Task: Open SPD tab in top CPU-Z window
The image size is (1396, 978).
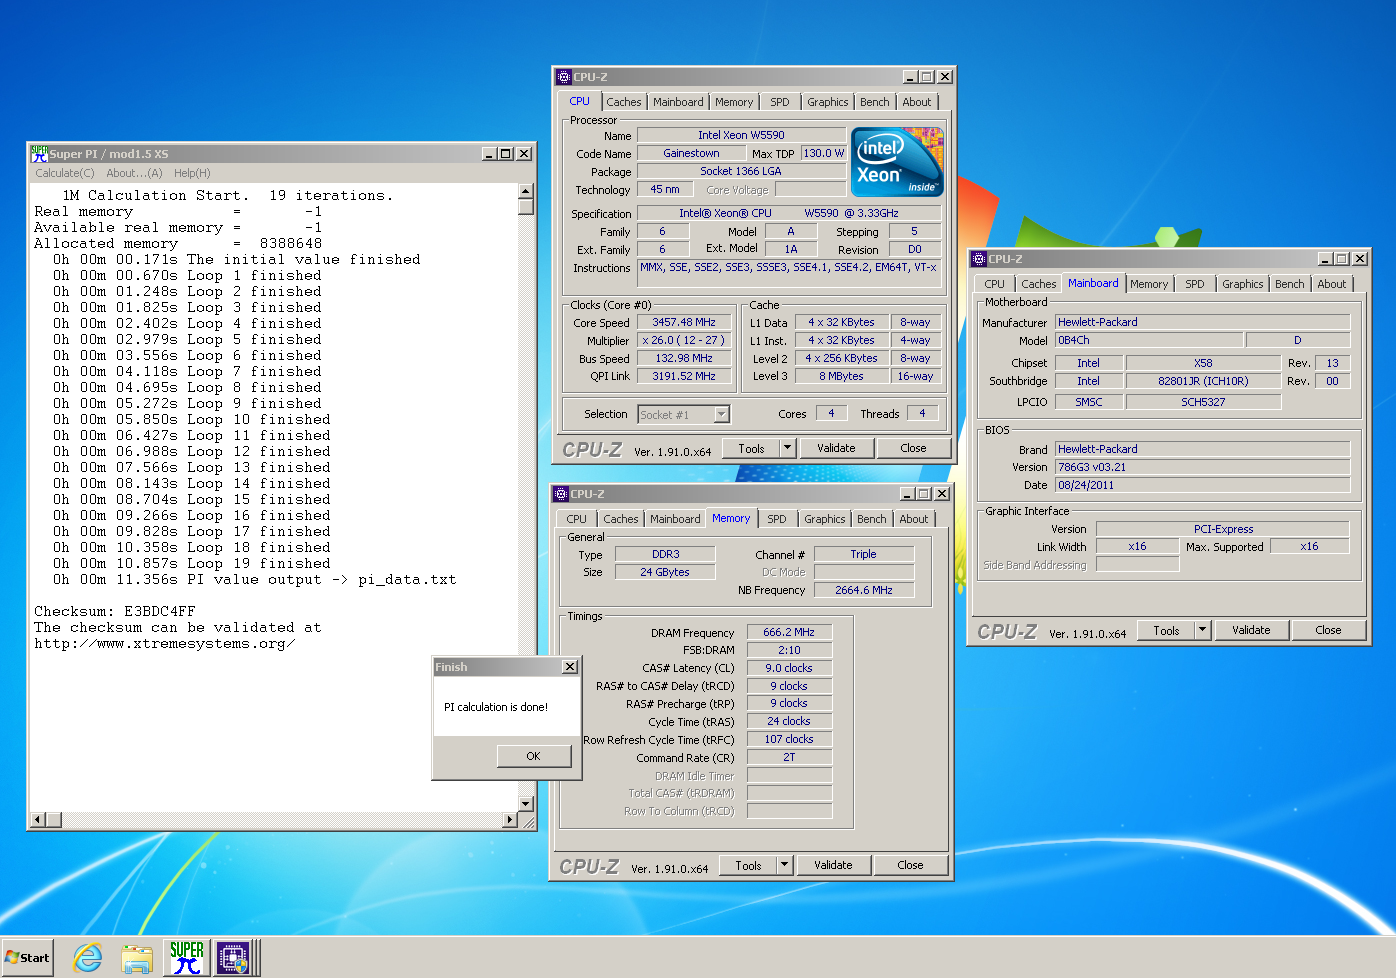Action: tap(780, 102)
